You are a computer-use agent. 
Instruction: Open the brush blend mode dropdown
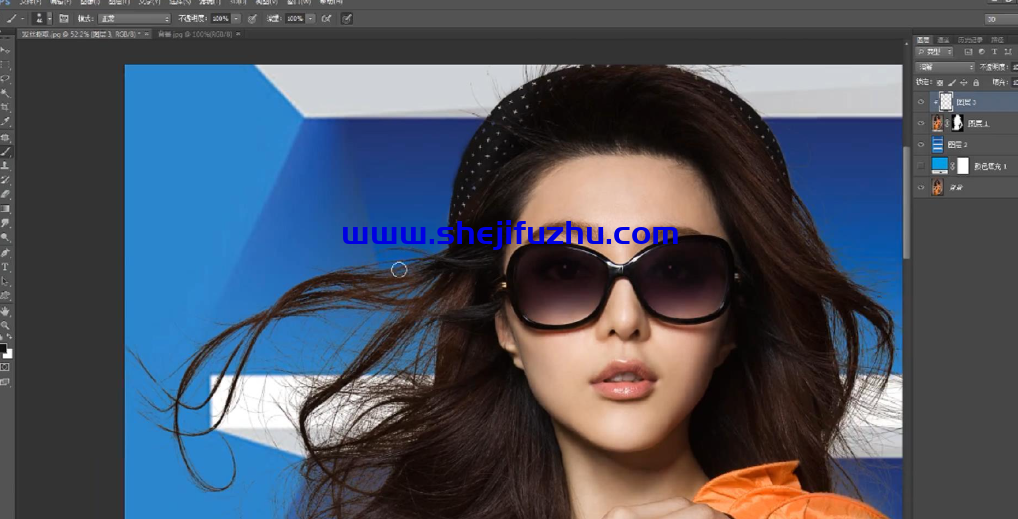pyautogui.click(x=134, y=18)
